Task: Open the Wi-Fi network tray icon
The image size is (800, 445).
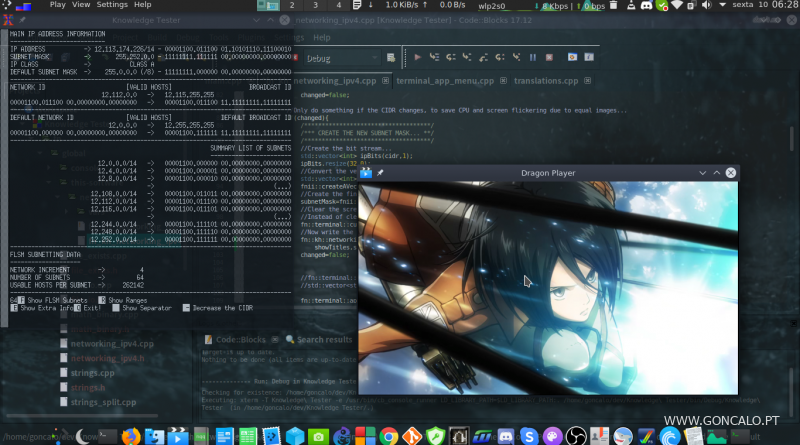Action: 677,5
